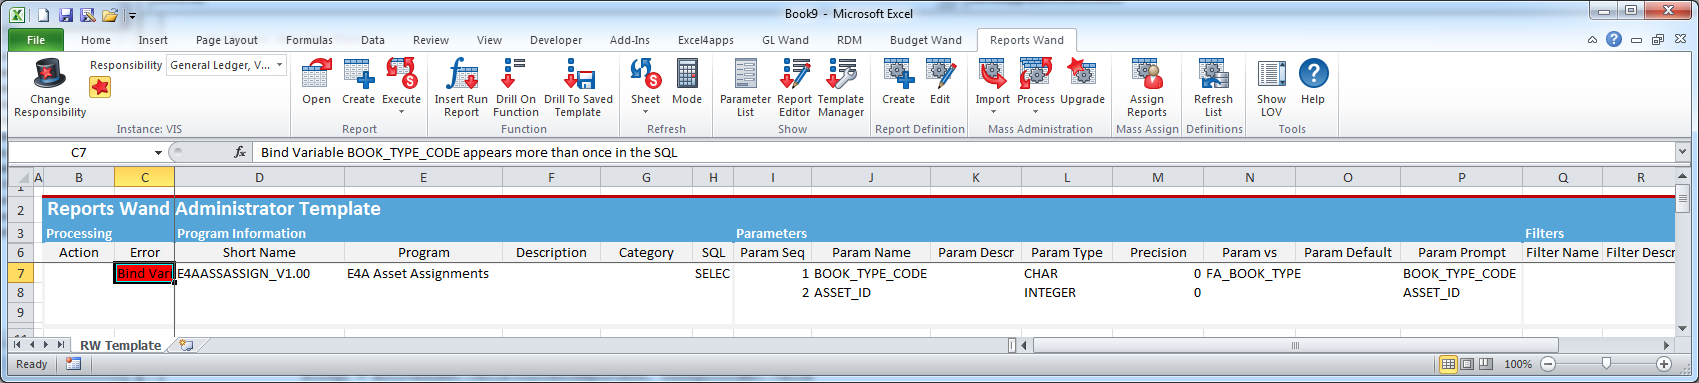Click the zoom slider handle

pyautogui.click(x=1606, y=364)
